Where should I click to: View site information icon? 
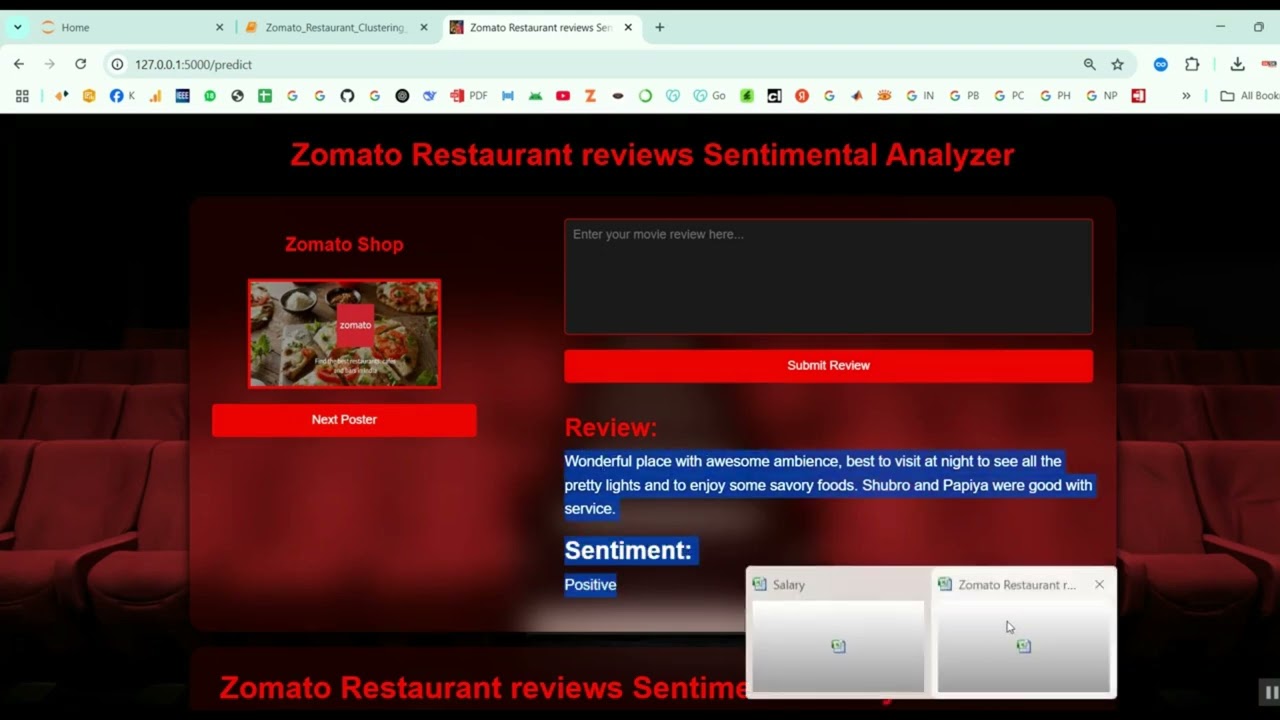[117, 64]
